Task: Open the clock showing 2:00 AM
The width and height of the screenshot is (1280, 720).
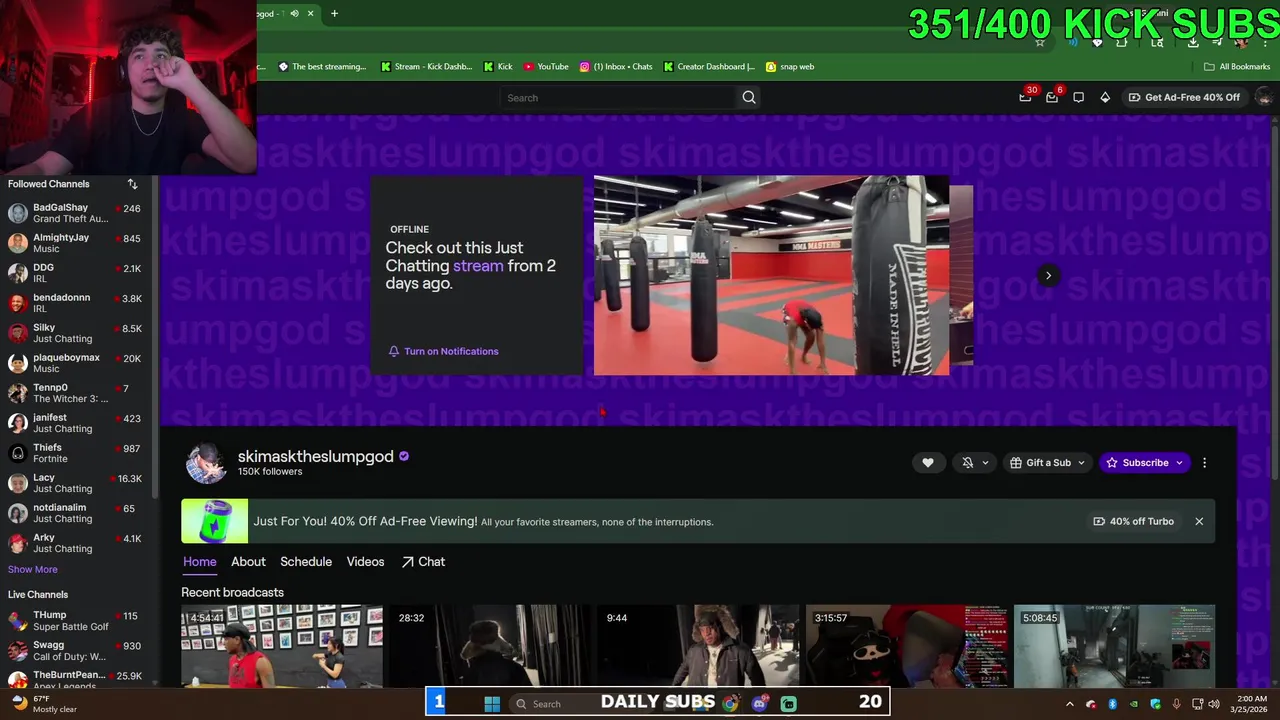Action: click(x=1251, y=704)
